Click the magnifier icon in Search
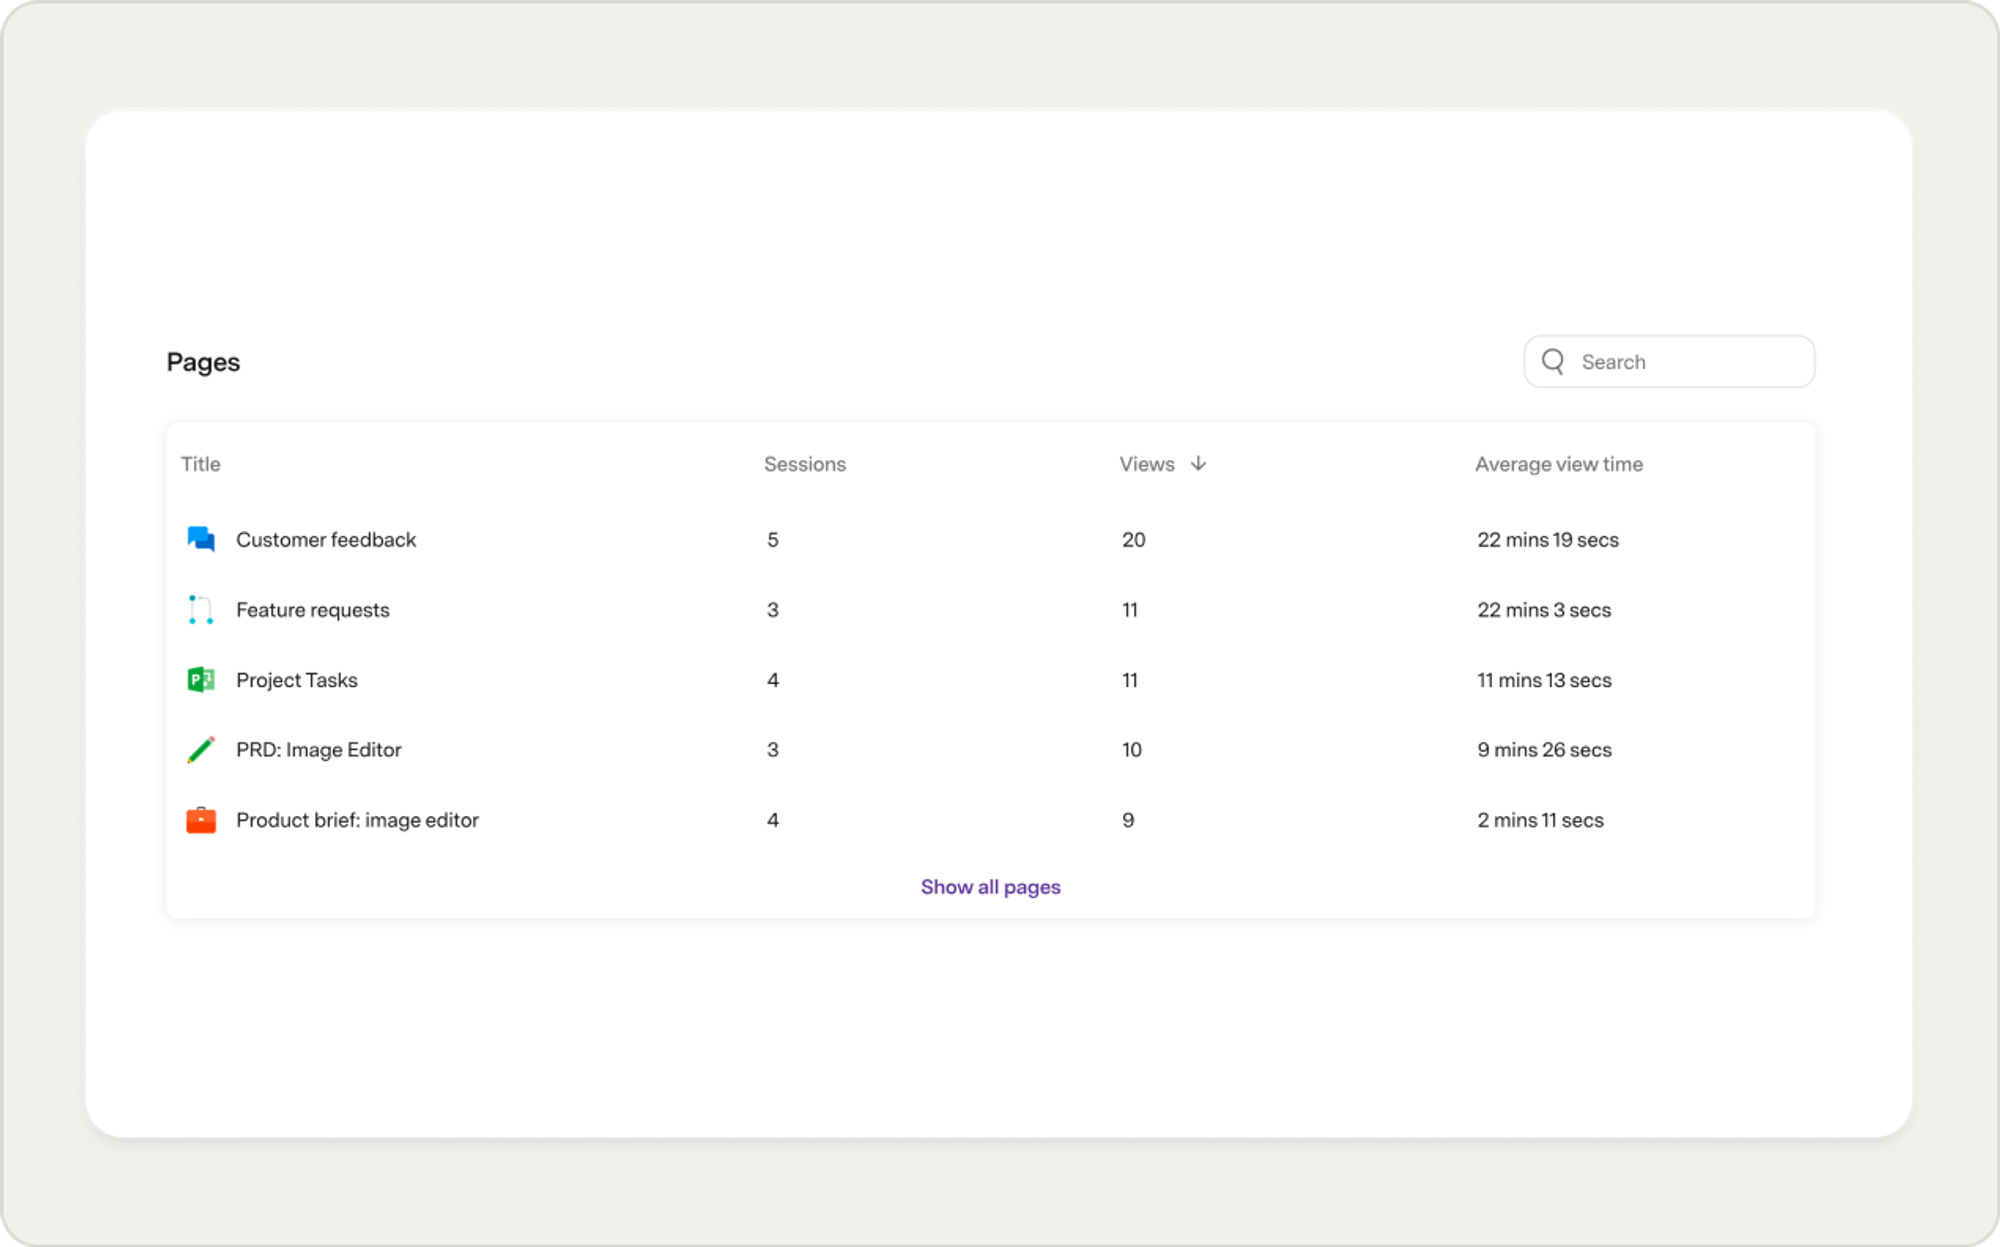The image size is (2000, 1247). 1553,361
